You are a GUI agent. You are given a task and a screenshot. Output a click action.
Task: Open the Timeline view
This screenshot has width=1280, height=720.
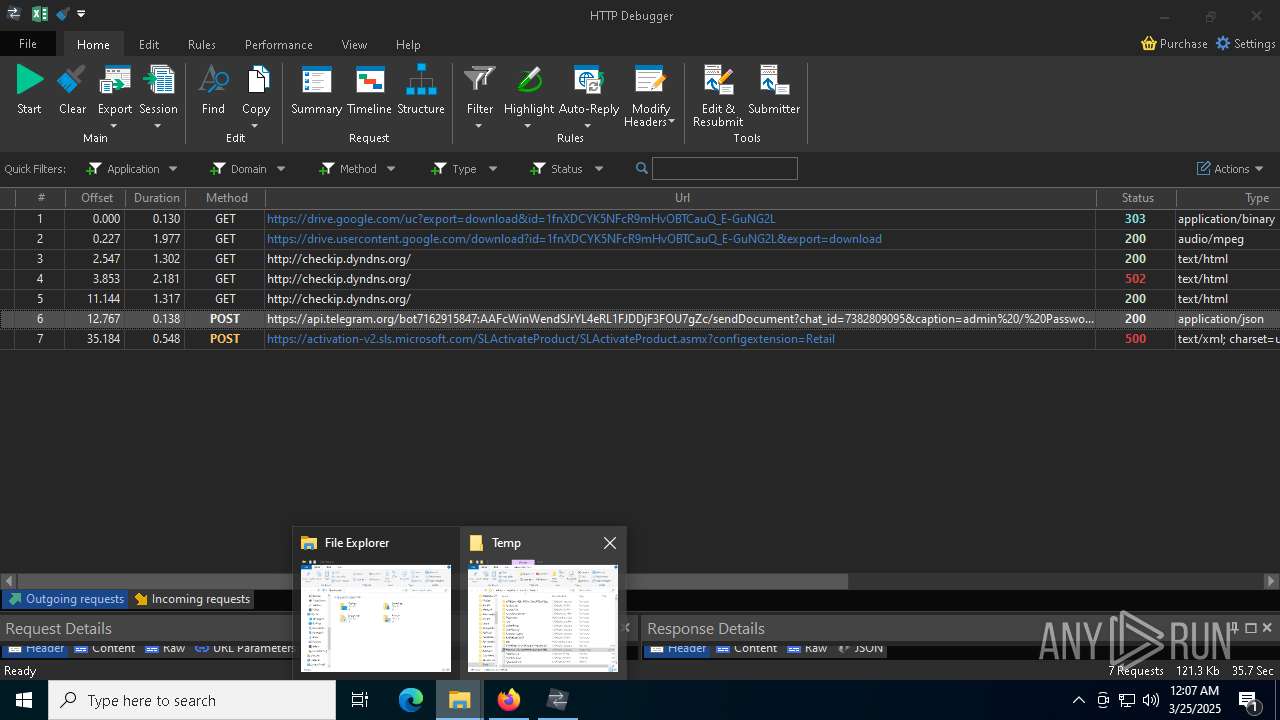369,80
